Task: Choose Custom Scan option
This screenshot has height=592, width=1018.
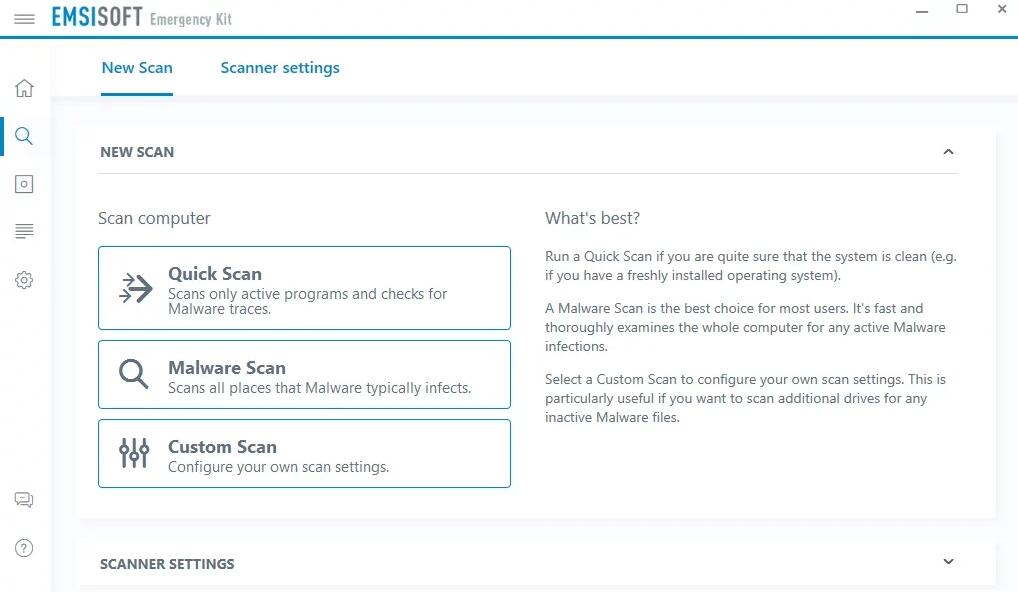Action: (304, 453)
